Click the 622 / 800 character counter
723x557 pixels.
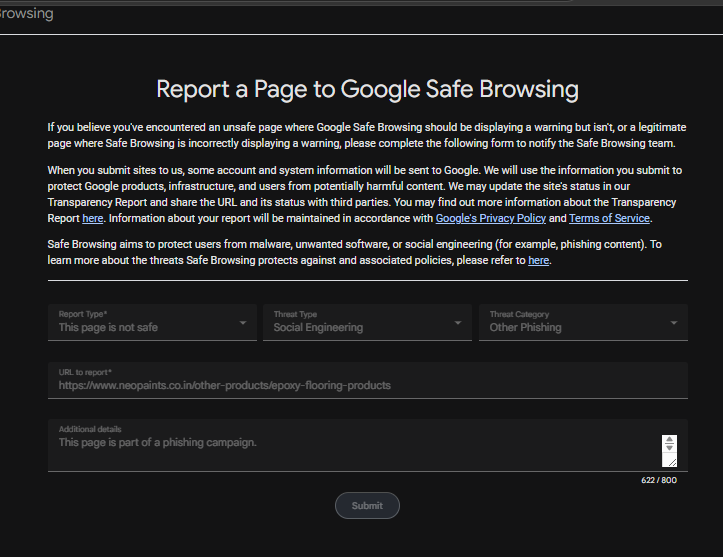659,480
